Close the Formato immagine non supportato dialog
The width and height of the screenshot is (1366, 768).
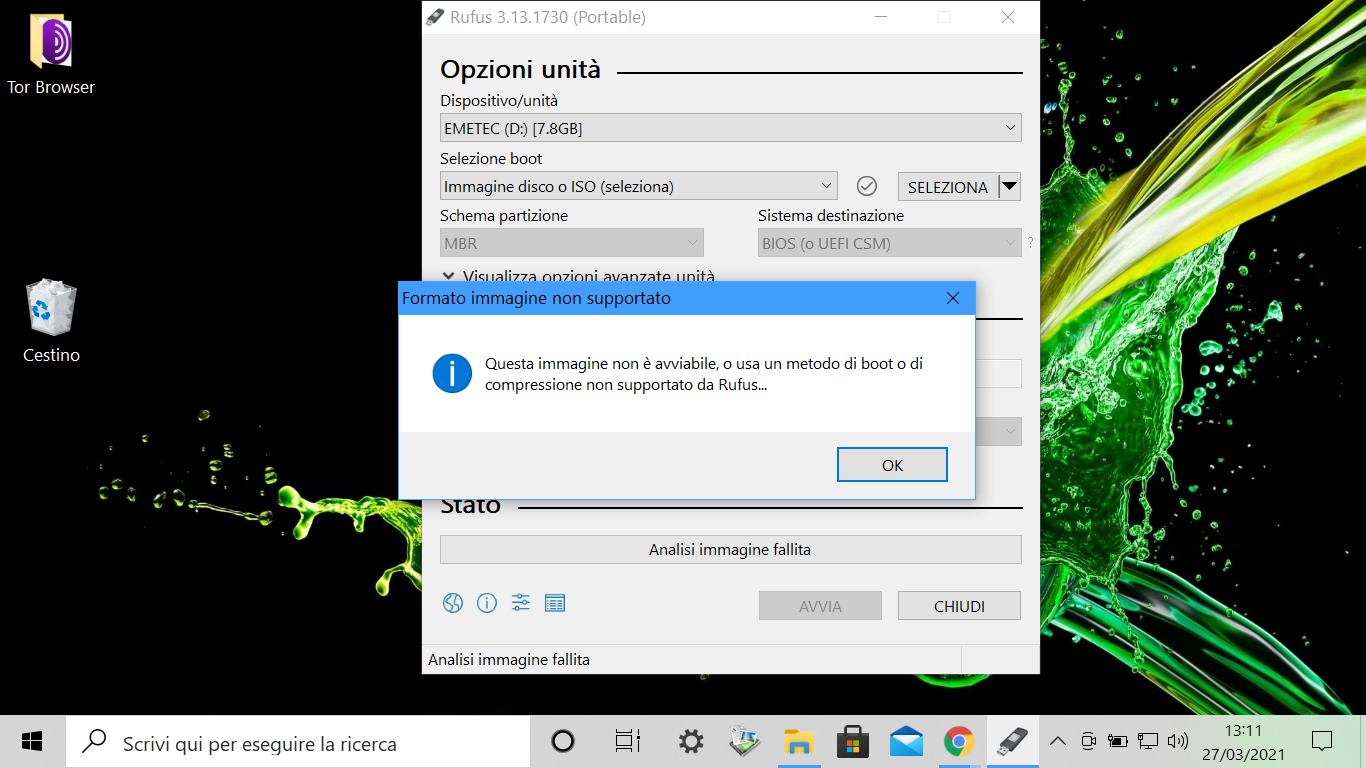[x=952, y=298]
